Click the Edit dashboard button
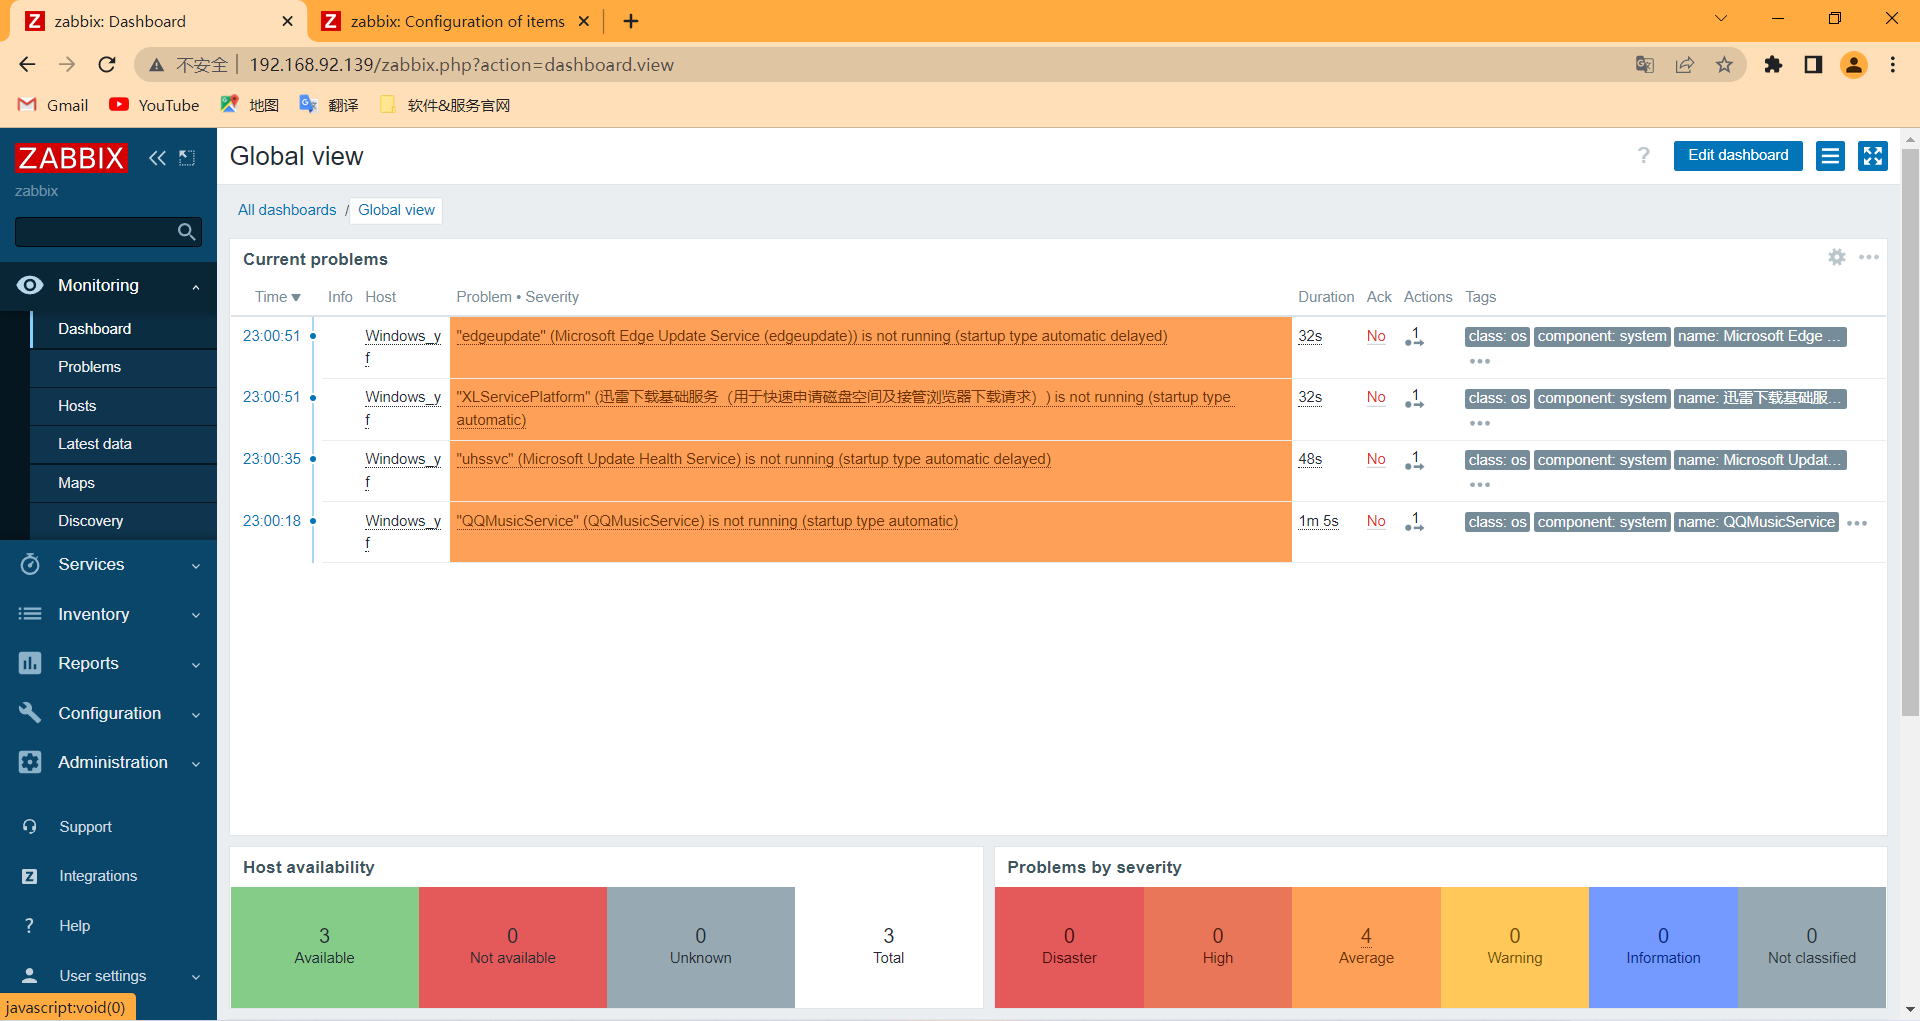Viewport: 1920px width, 1021px height. pos(1738,156)
